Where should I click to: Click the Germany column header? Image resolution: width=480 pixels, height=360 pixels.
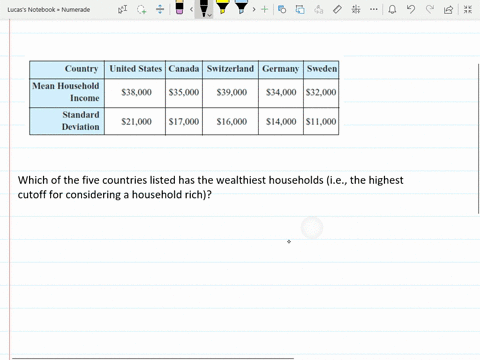[281, 69]
